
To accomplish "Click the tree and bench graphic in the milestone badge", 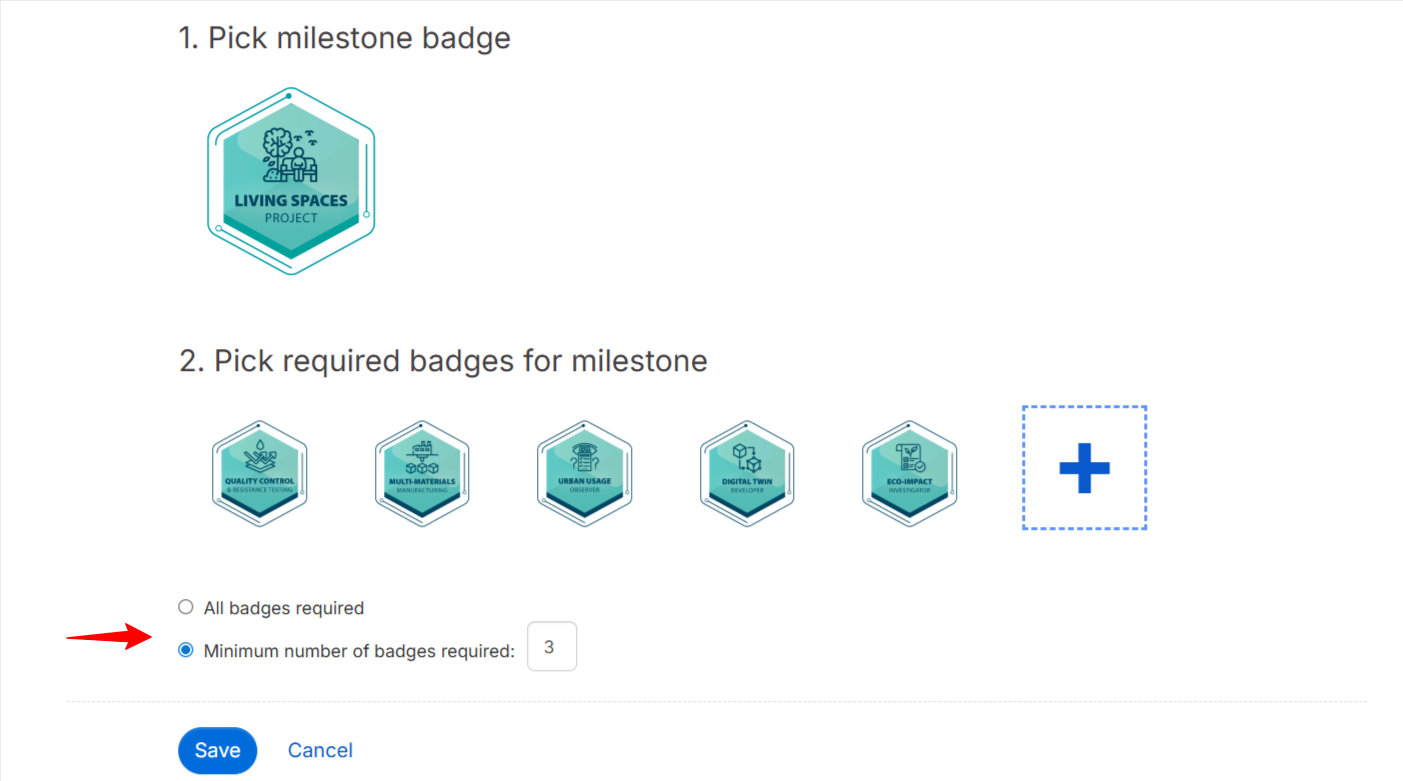I will (289, 155).
